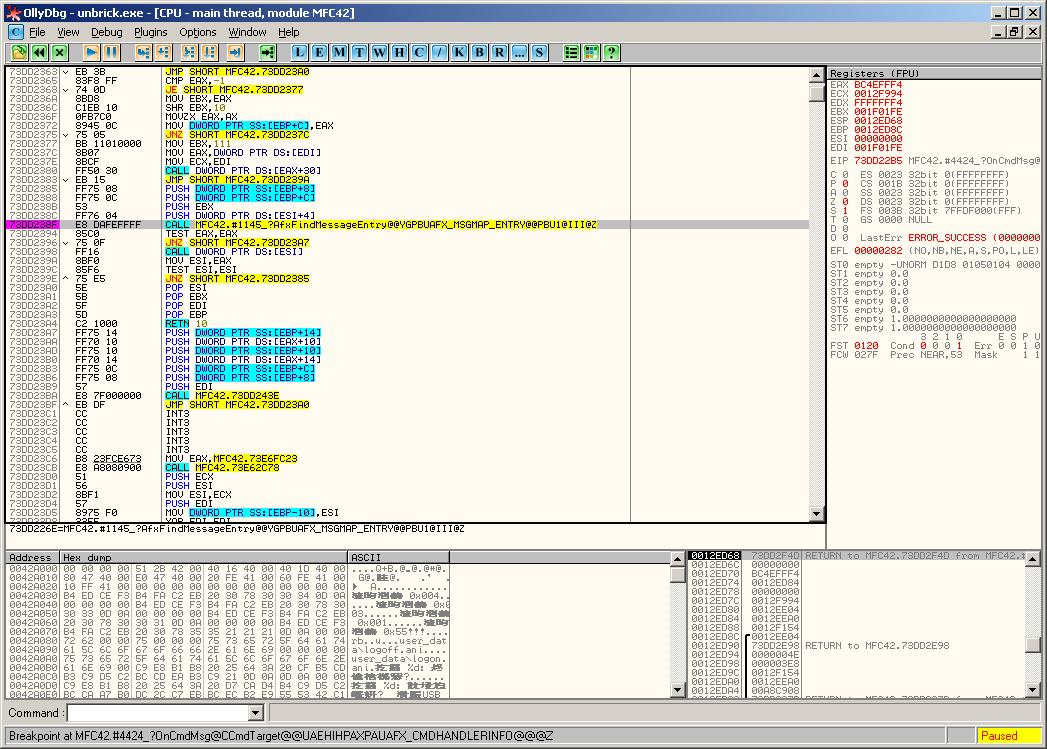Toggle the Registers (FPU) header button

934,73
